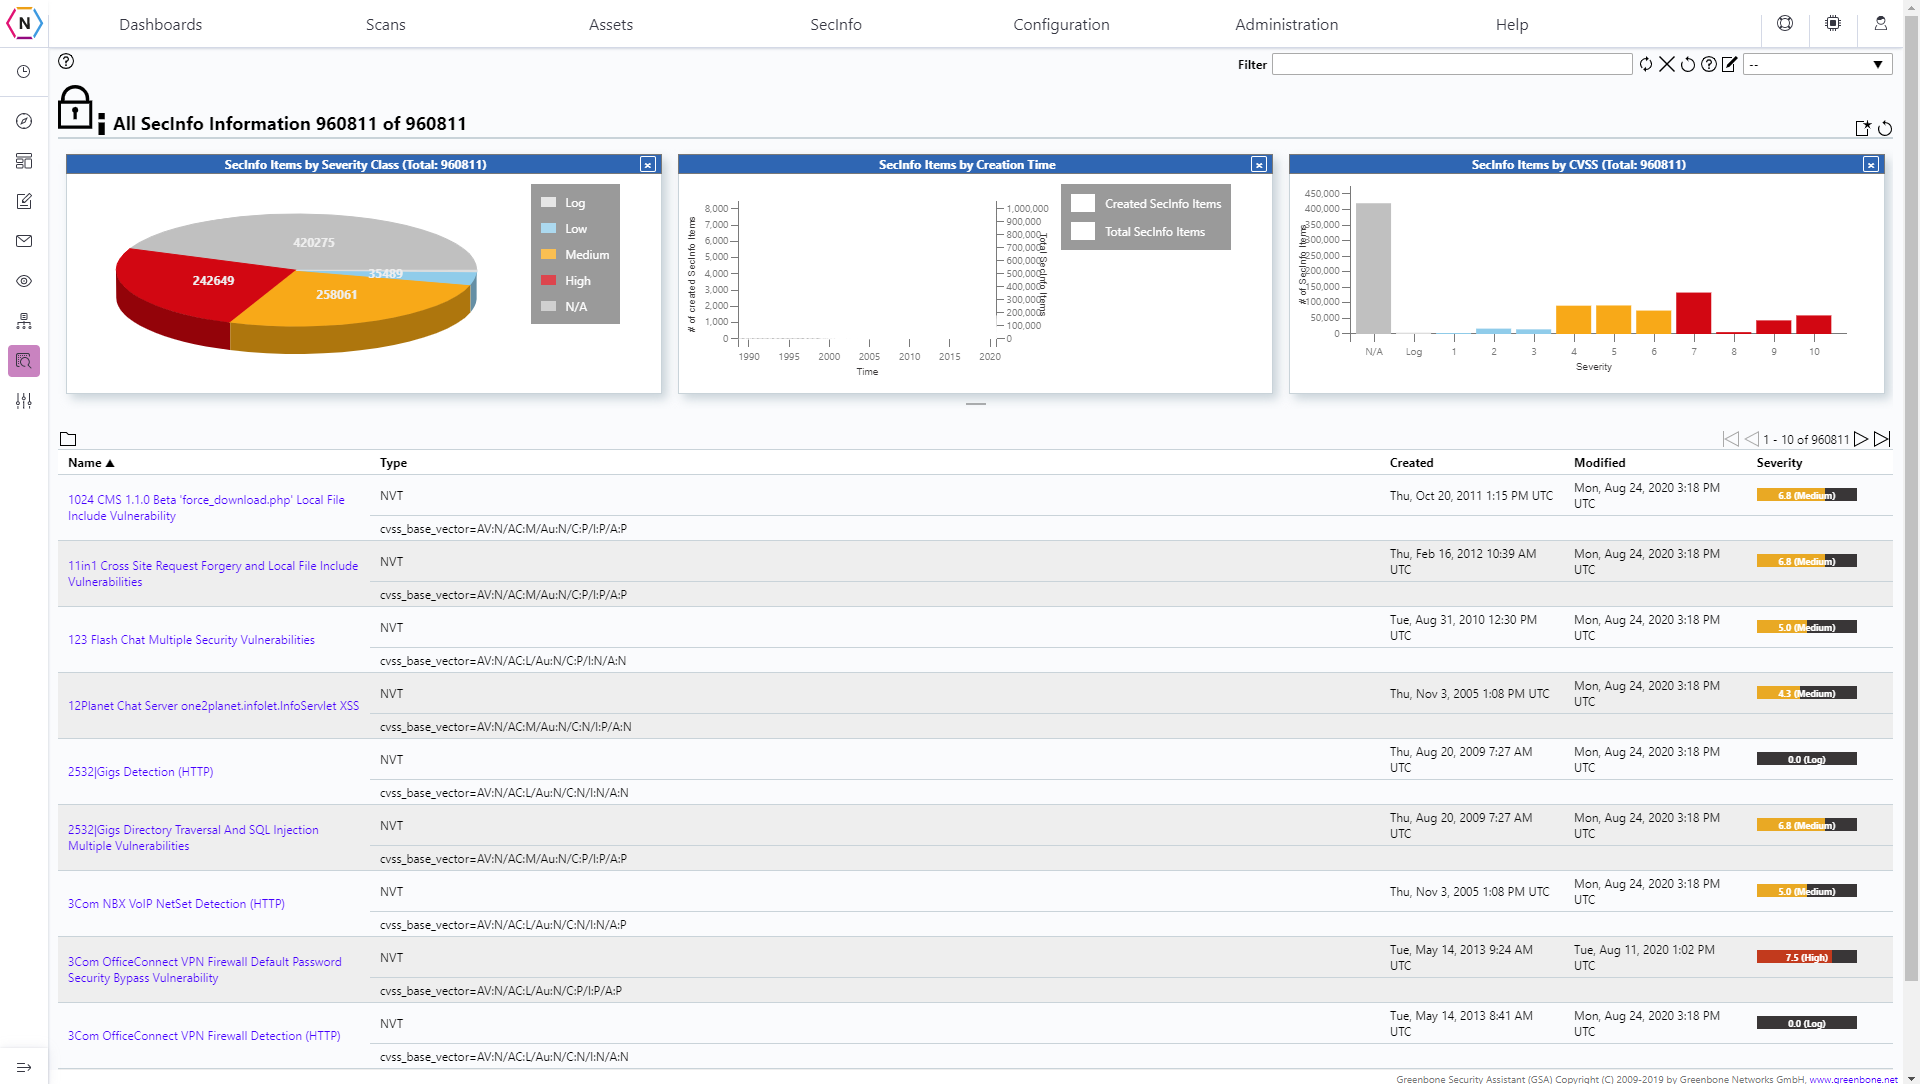Image resolution: width=1920 pixels, height=1084 pixels.
Task: Go to next page arrow
Action: point(1861,439)
